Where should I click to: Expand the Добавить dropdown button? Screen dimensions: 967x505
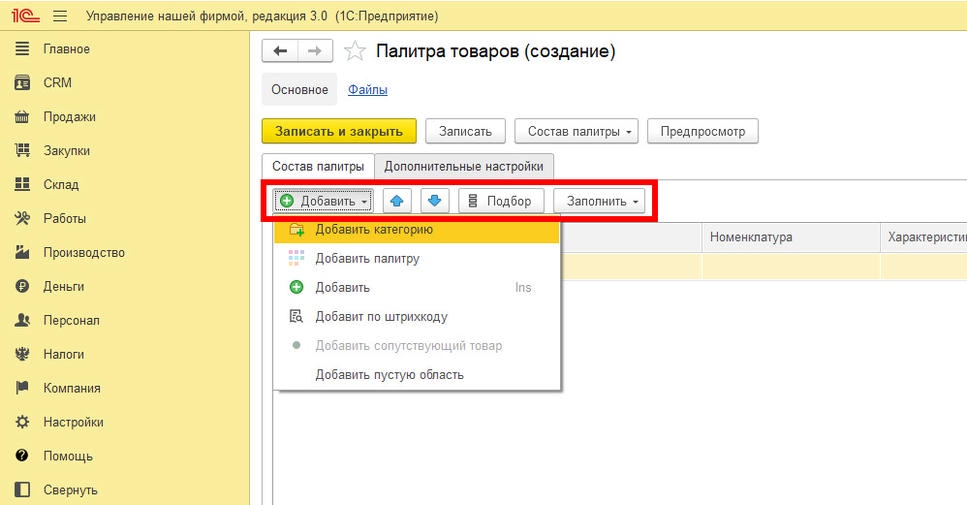pyautogui.click(x=324, y=201)
